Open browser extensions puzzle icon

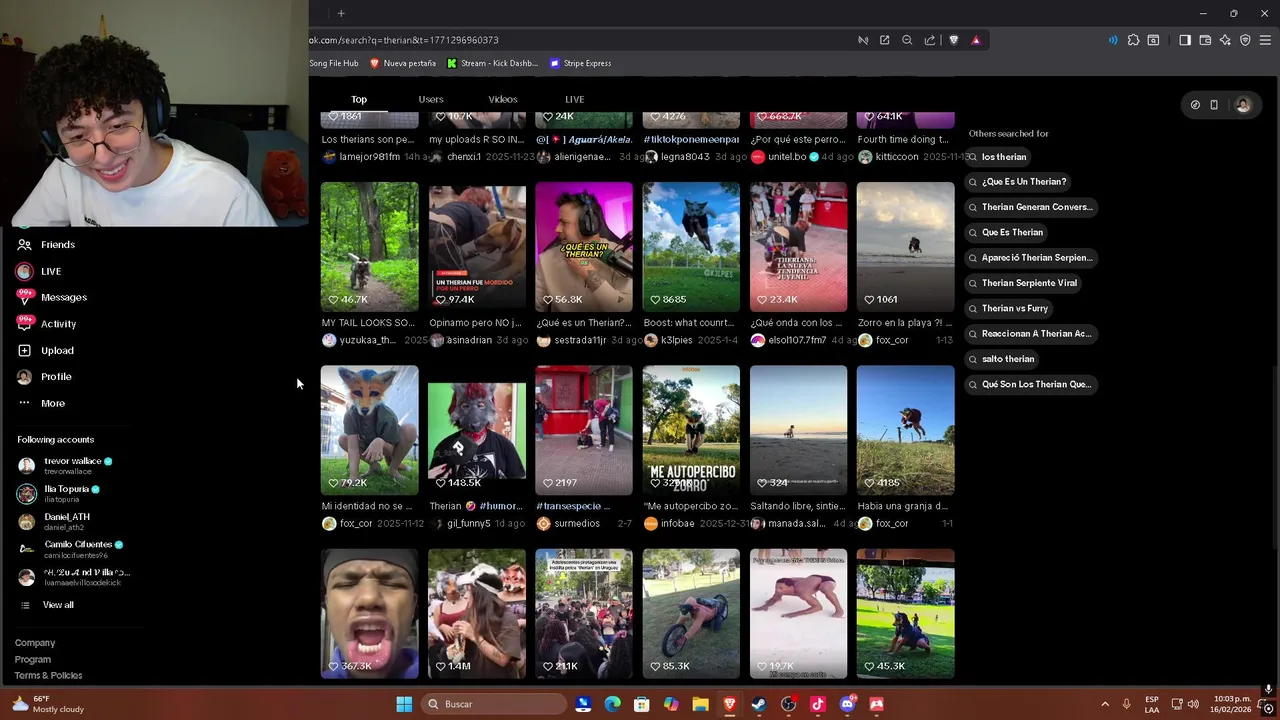[1133, 40]
